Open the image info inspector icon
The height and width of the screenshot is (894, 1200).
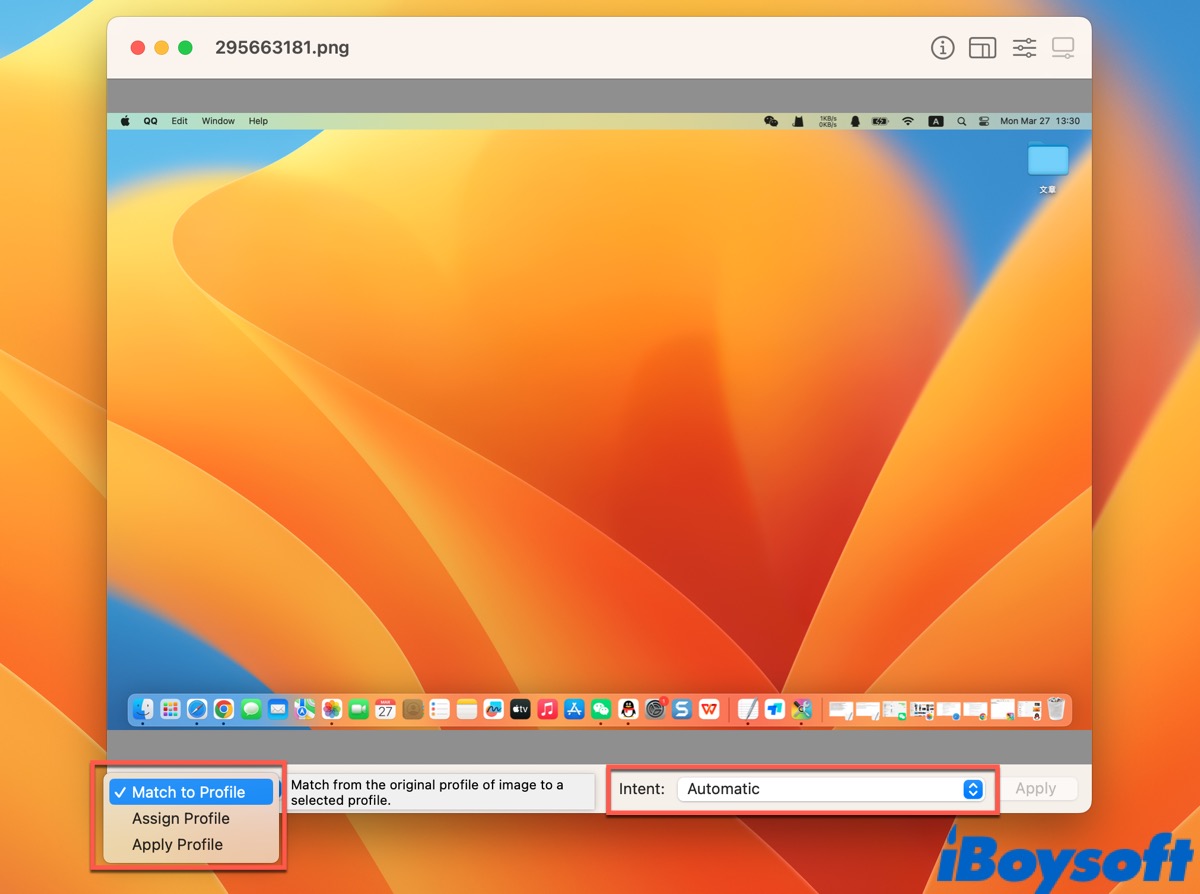tap(942, 48)
